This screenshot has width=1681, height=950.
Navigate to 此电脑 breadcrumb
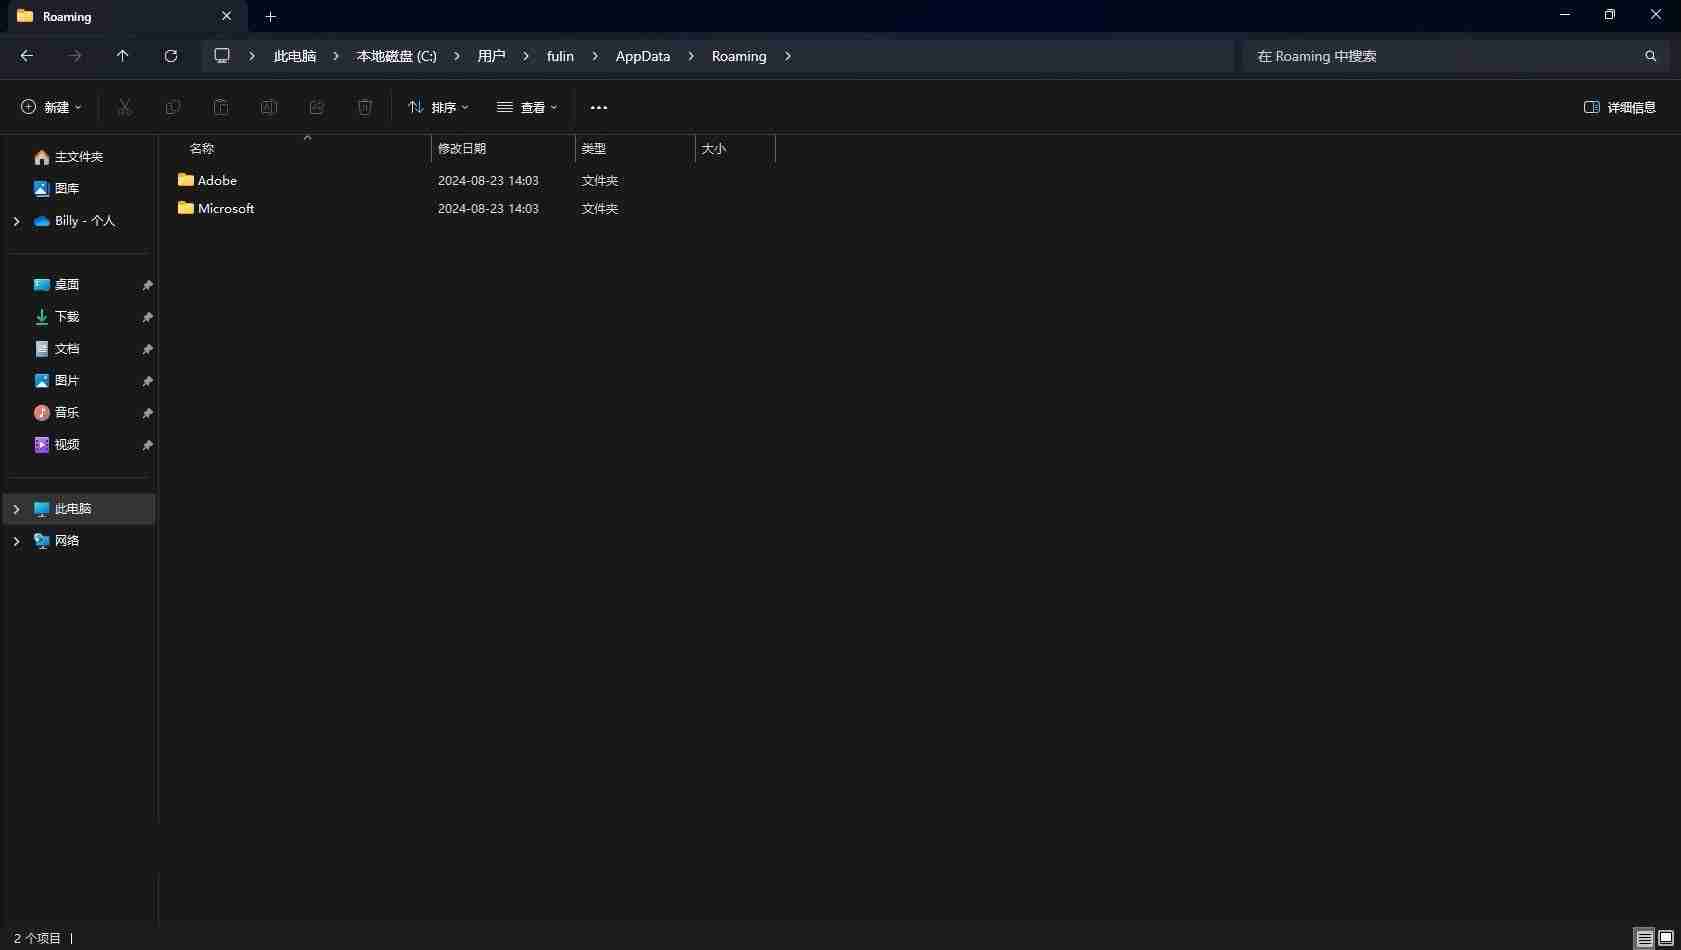295,56
